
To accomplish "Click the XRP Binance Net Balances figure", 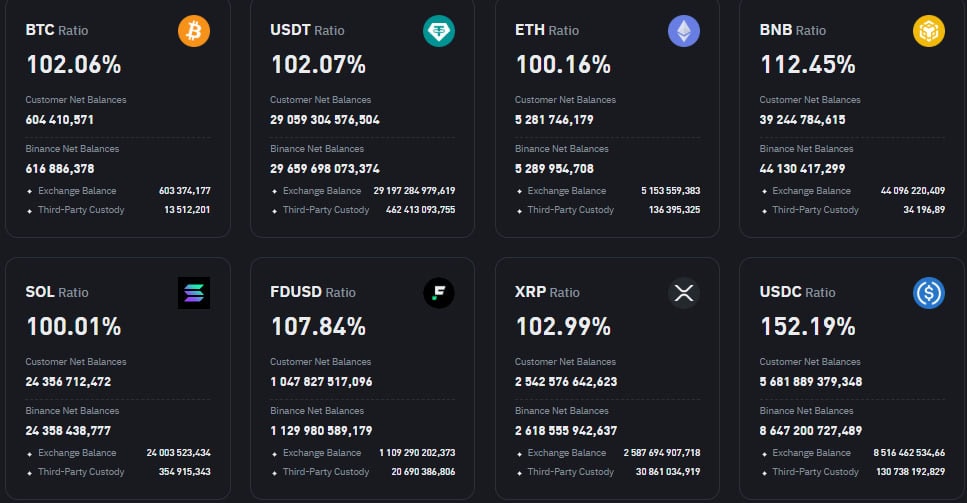I will [566, 431].
